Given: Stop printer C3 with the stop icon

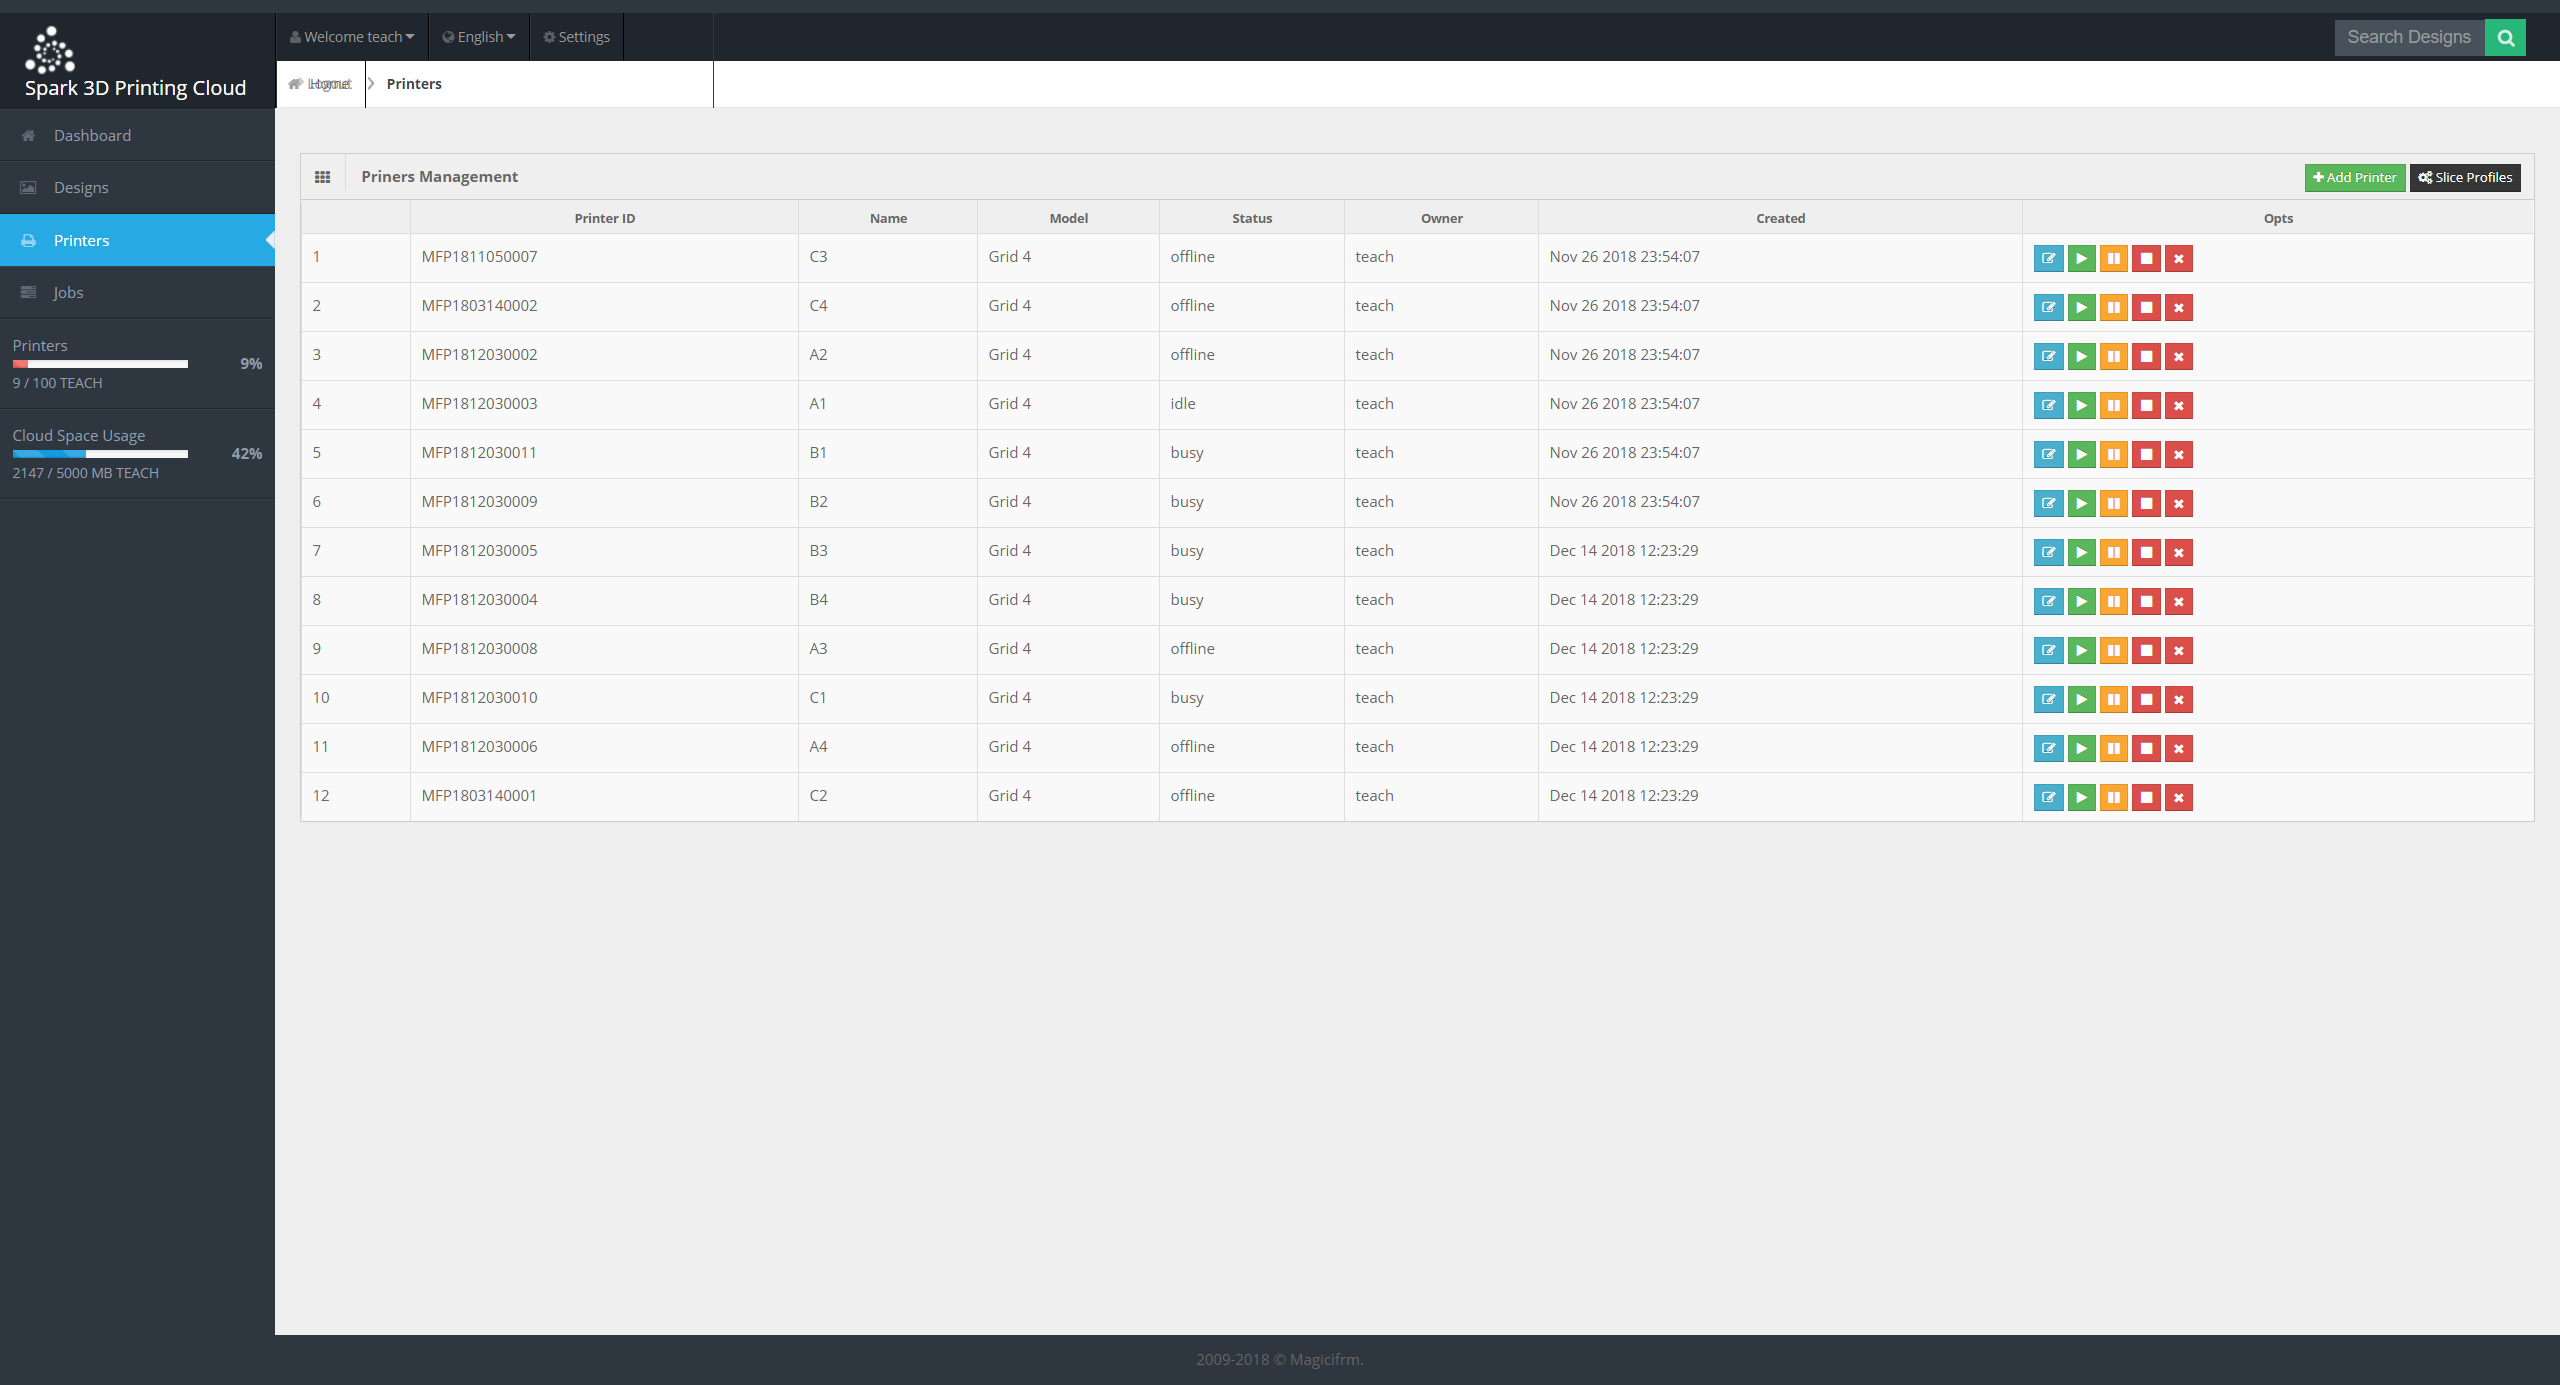Looking at the screenshot, I should click(x=2146, y=258).
